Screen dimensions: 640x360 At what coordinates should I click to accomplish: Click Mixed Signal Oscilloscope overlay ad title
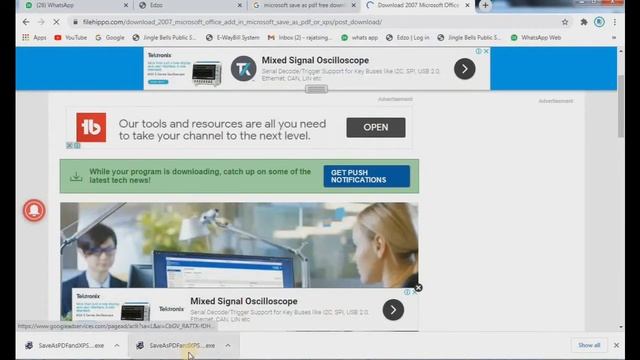tap(244, 301)
